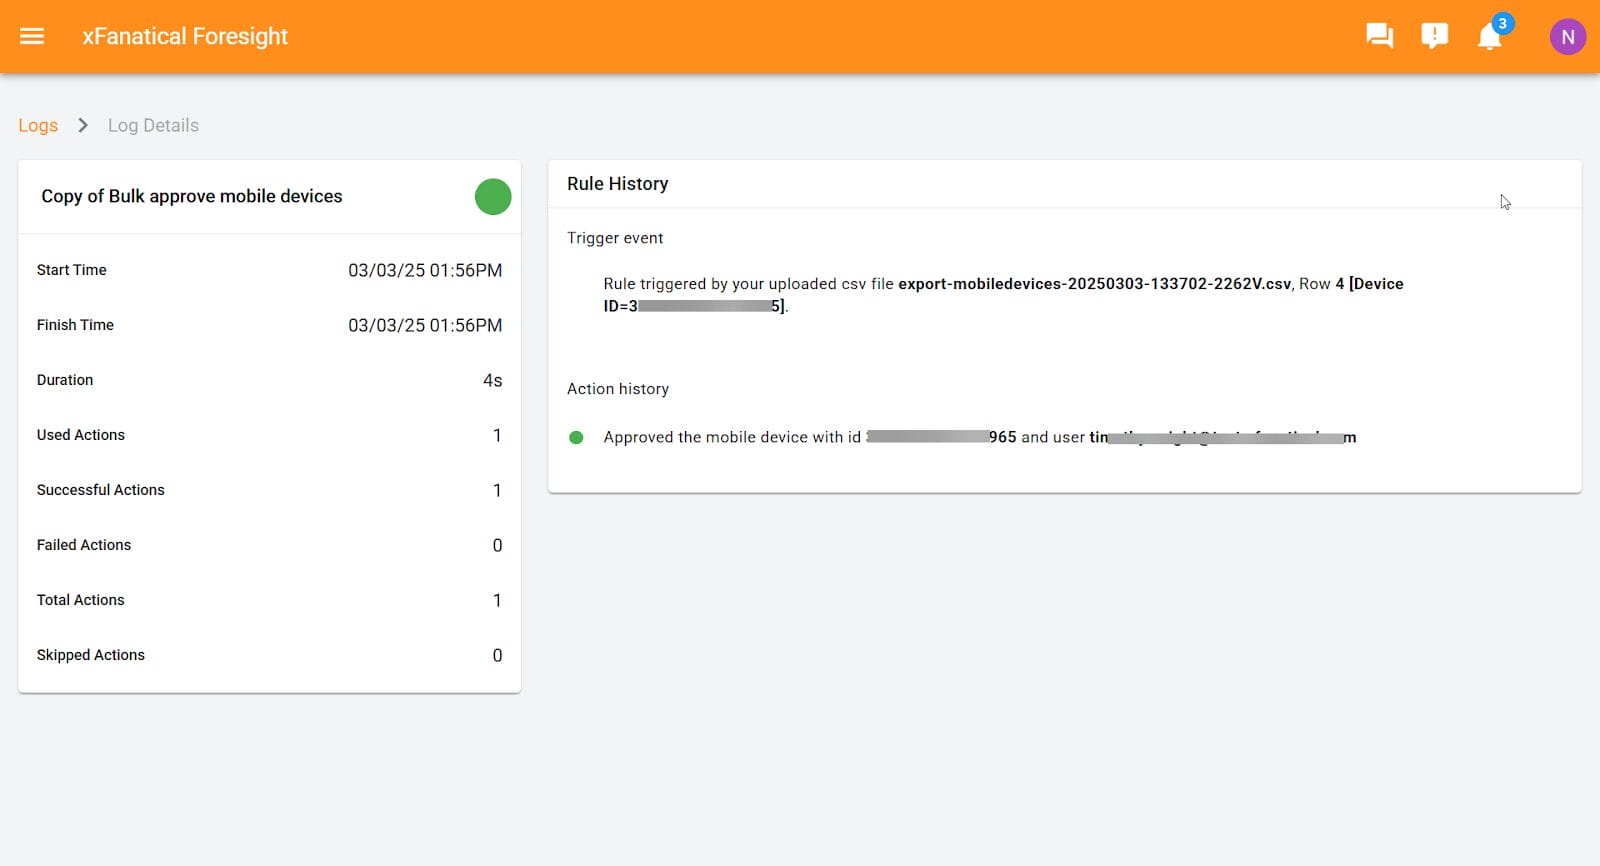Screen dimensions: 1600x866
Task: Open the feedback exclamation icon
Action: [1434, 36]
